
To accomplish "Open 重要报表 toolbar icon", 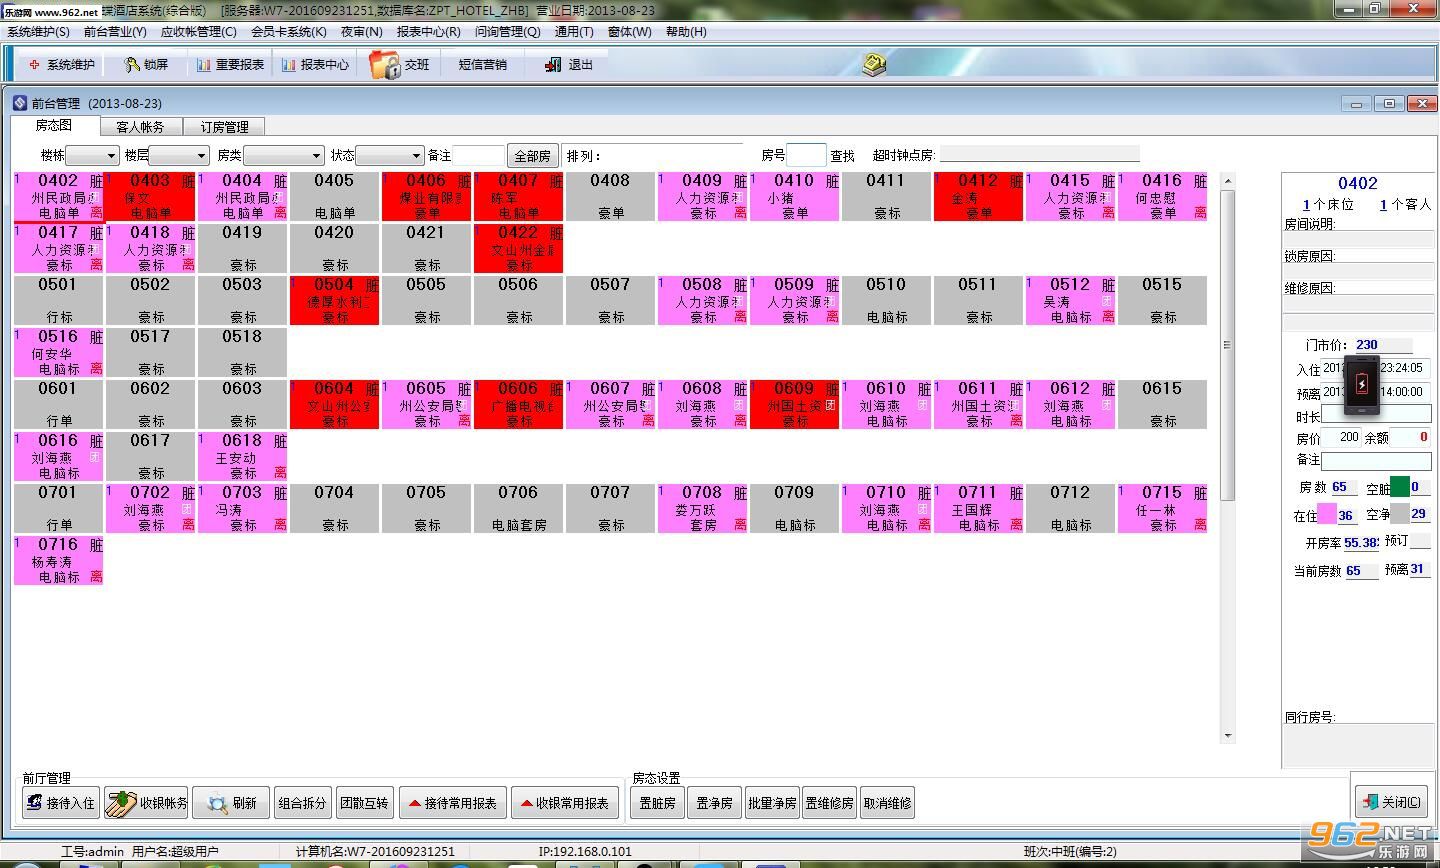I will [204, 65].
